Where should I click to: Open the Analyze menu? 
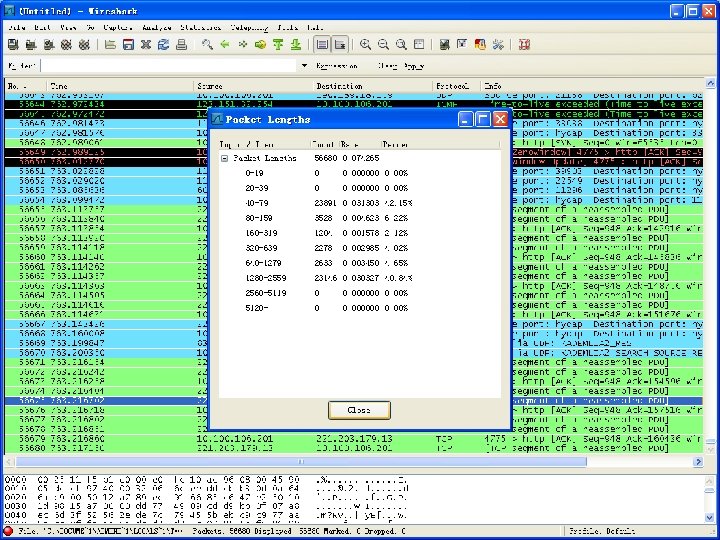point(156,27)
